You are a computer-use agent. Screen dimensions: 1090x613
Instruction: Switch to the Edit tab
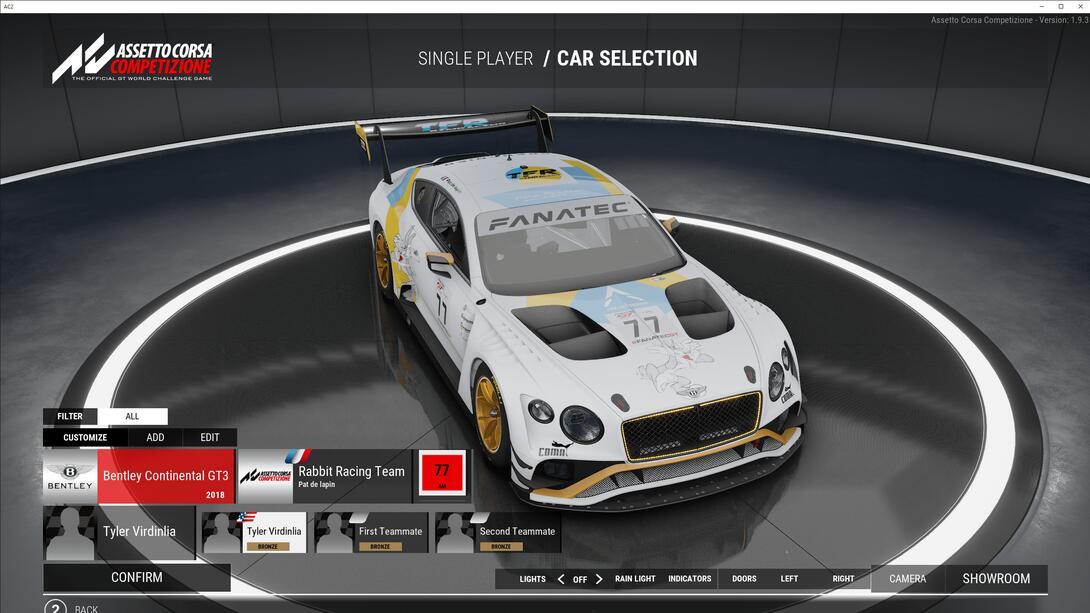pyautogui.click(x=210, y=437)
